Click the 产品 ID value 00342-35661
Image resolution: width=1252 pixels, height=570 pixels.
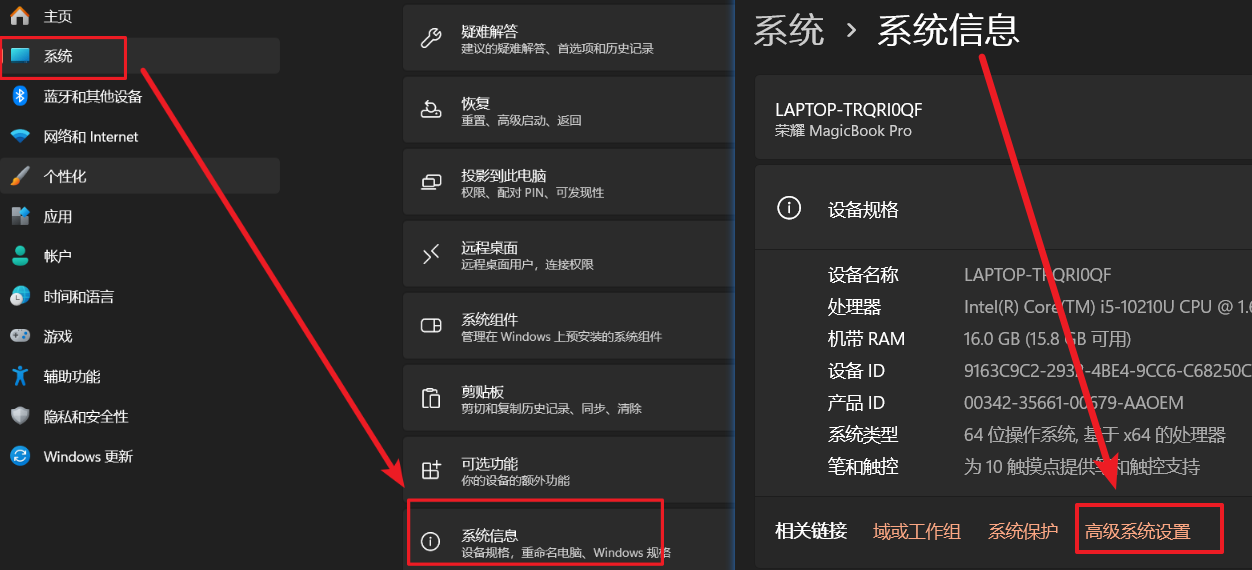point(1074,403)
